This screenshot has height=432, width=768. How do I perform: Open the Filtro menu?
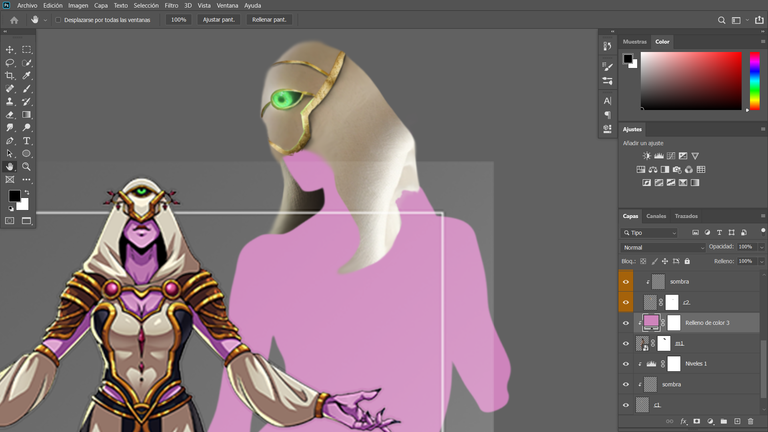pyautogui.click(x=171, y=5)
